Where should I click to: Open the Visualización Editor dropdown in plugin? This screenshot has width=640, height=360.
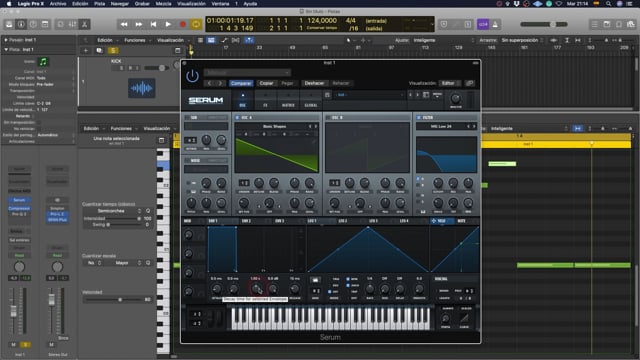450,83
